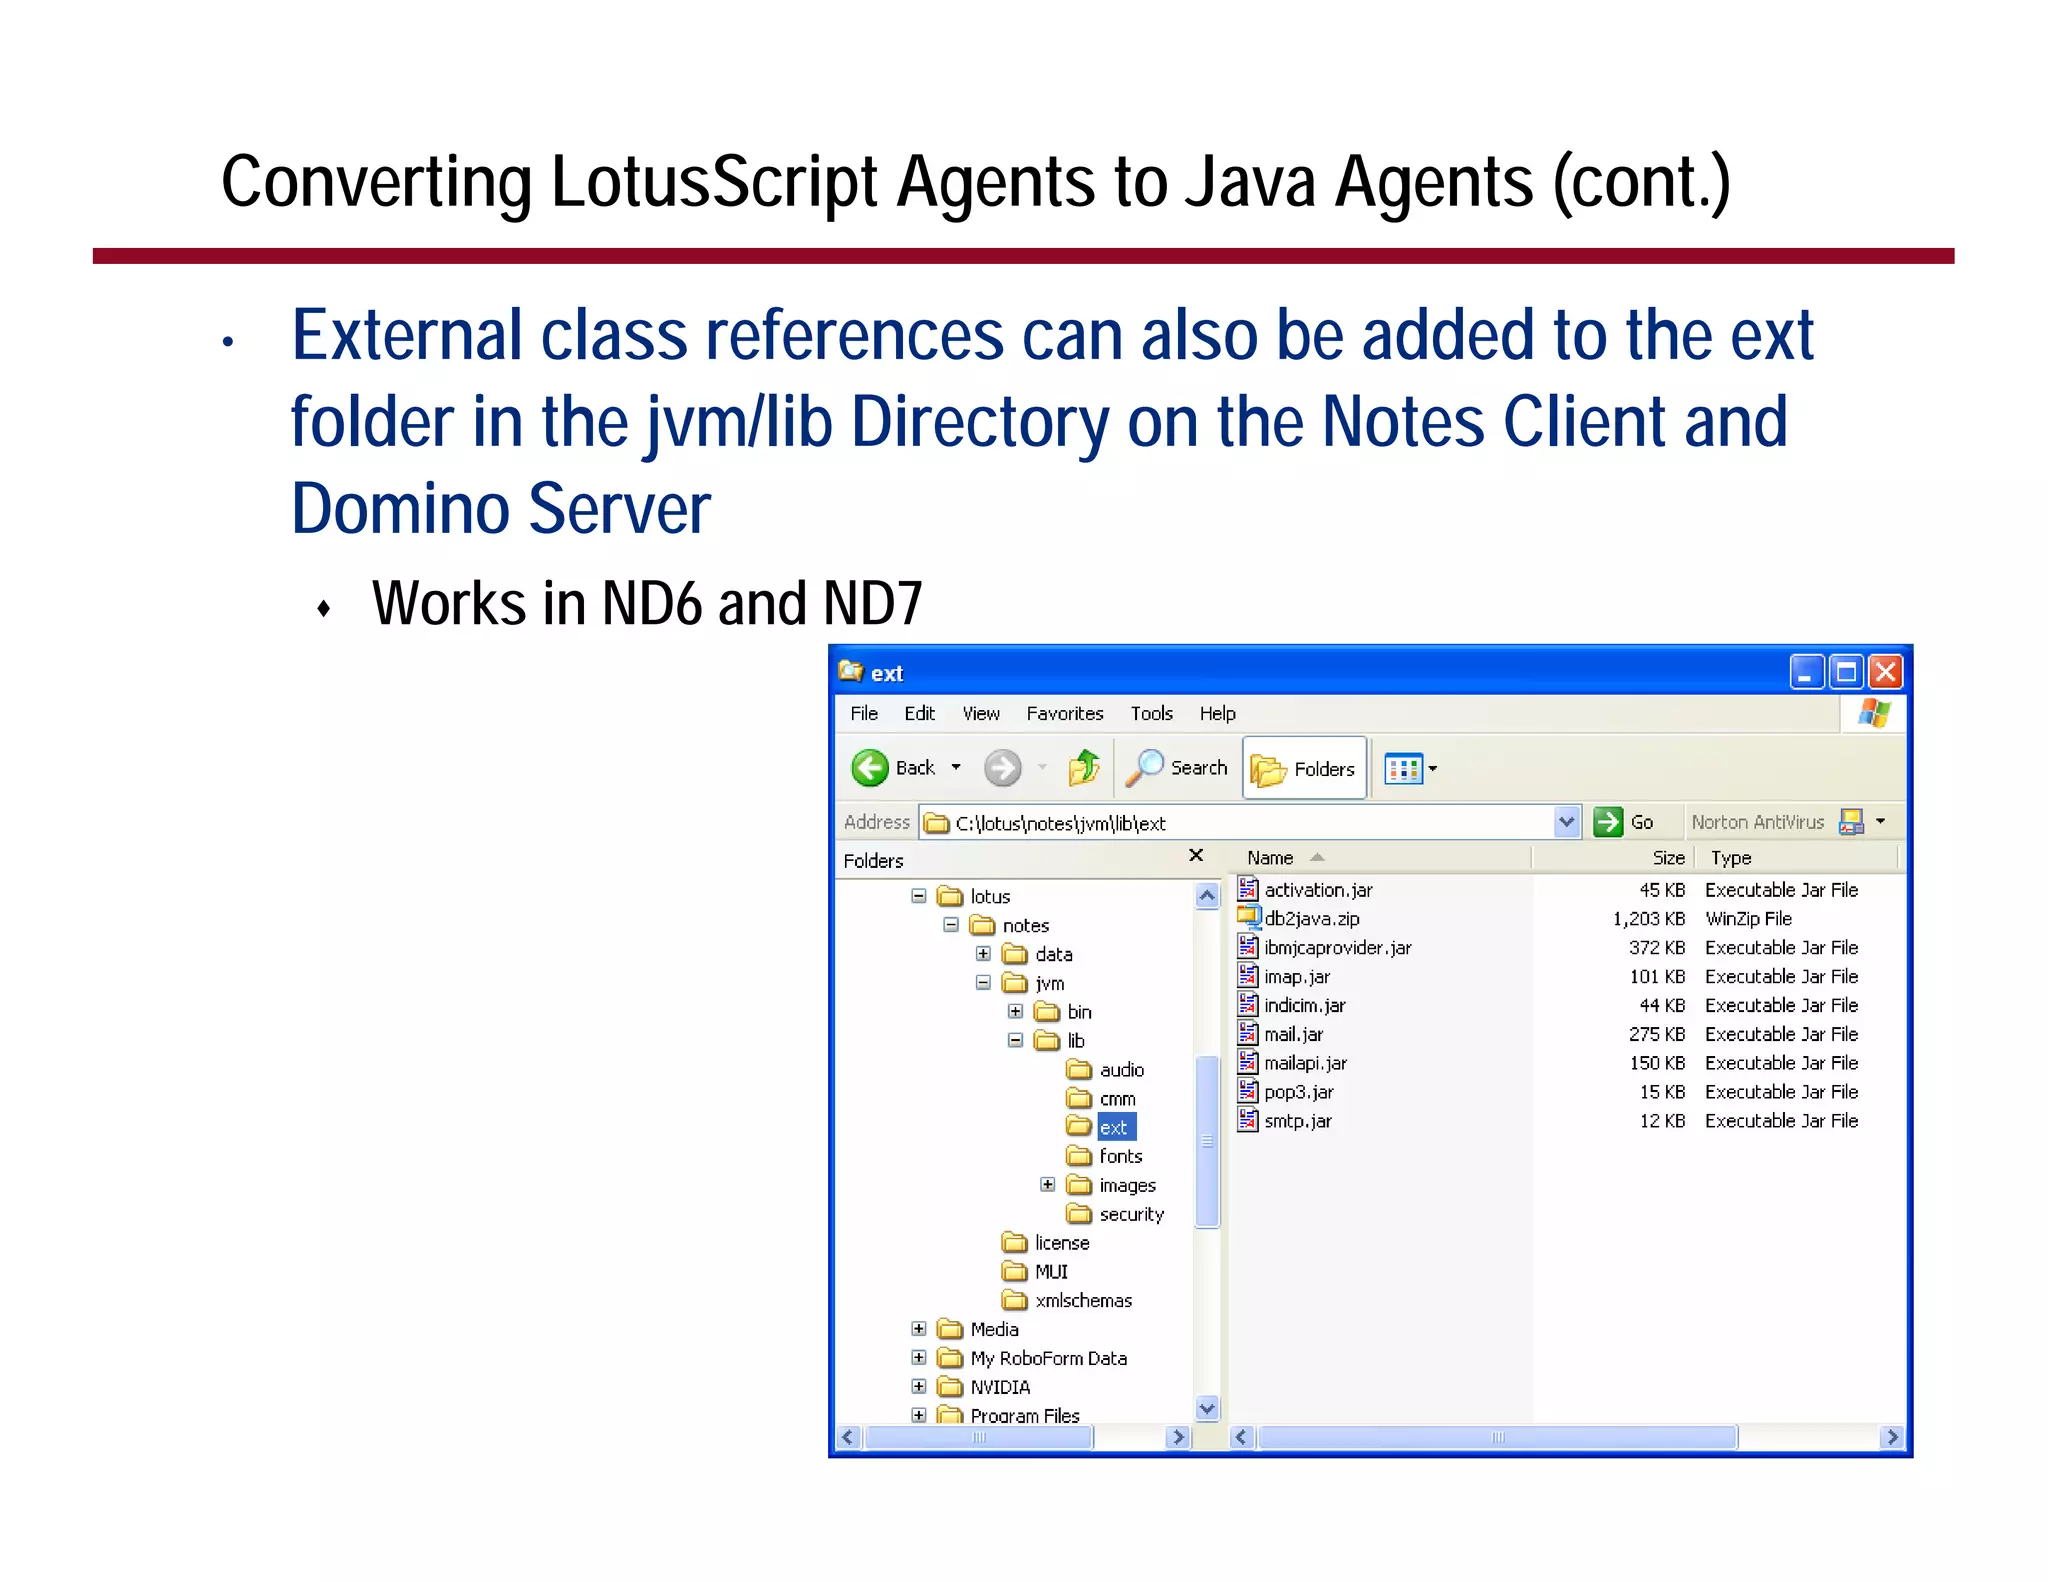Viewport: 2048px width, 1582px height.
Task: Expand the images folder tree node
Action: tap(1047, 1184)
